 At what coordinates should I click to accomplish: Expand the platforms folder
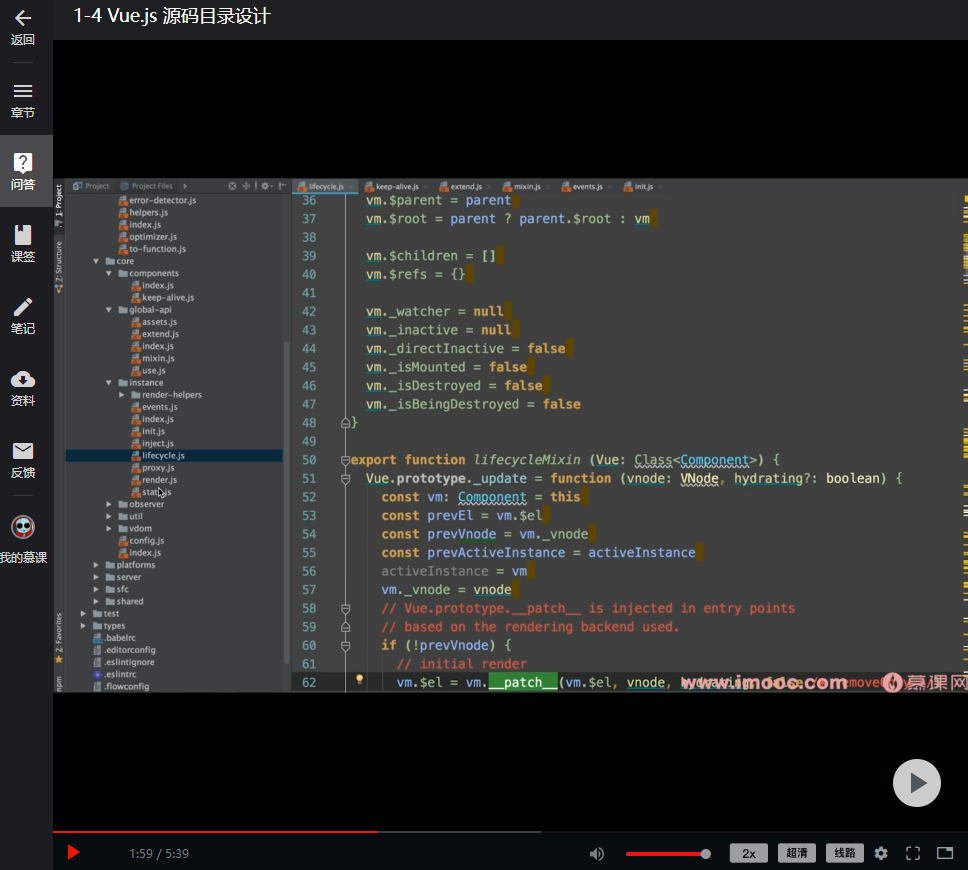[96, 565]
